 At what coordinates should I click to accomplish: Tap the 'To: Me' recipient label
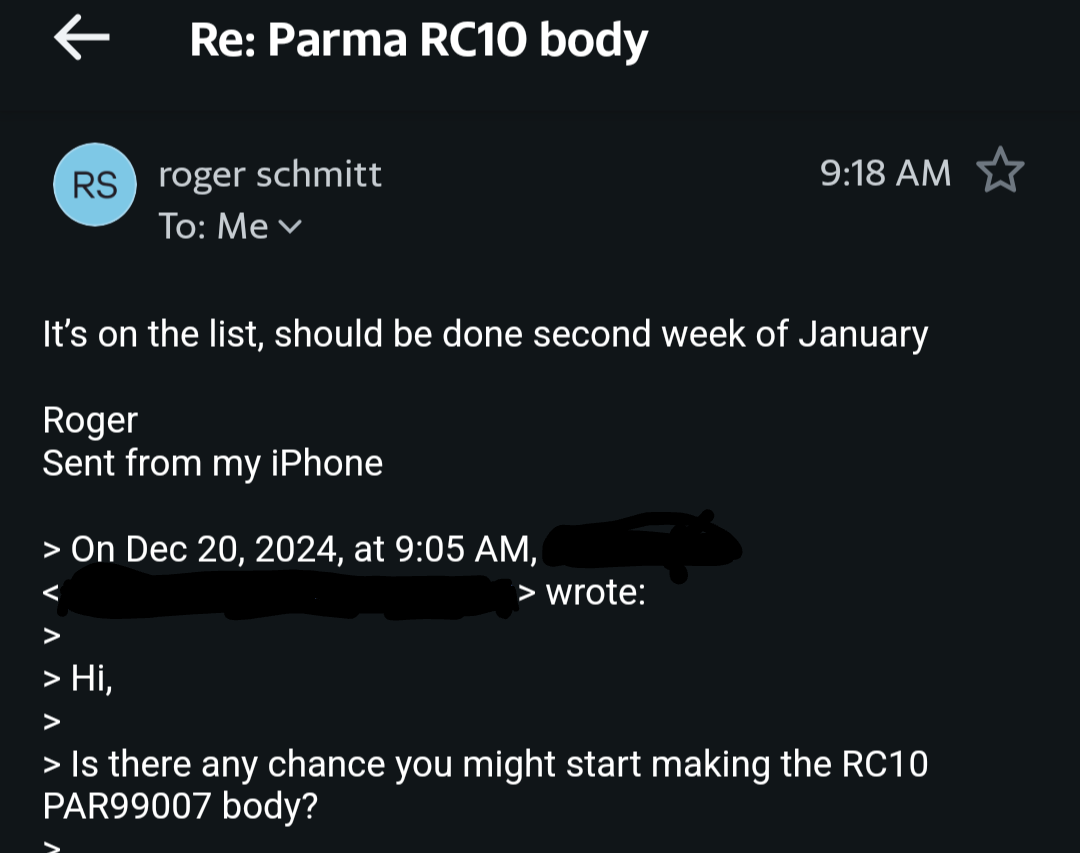pos(214,227)
